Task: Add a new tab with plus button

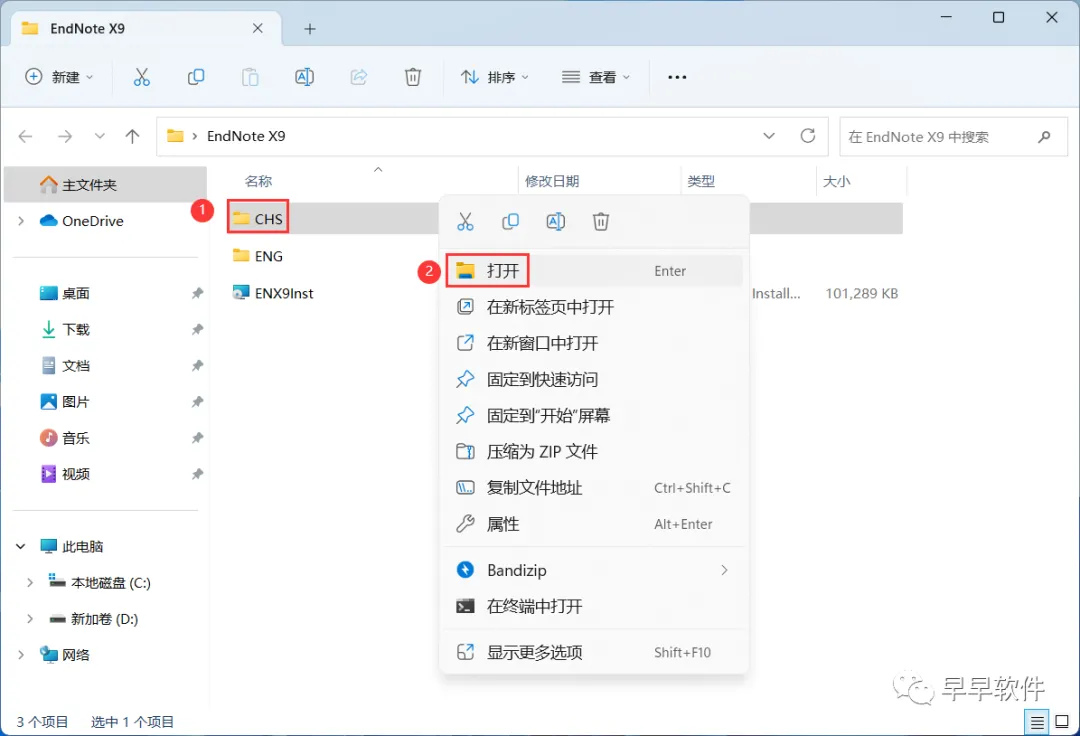Action: [310, 29]
